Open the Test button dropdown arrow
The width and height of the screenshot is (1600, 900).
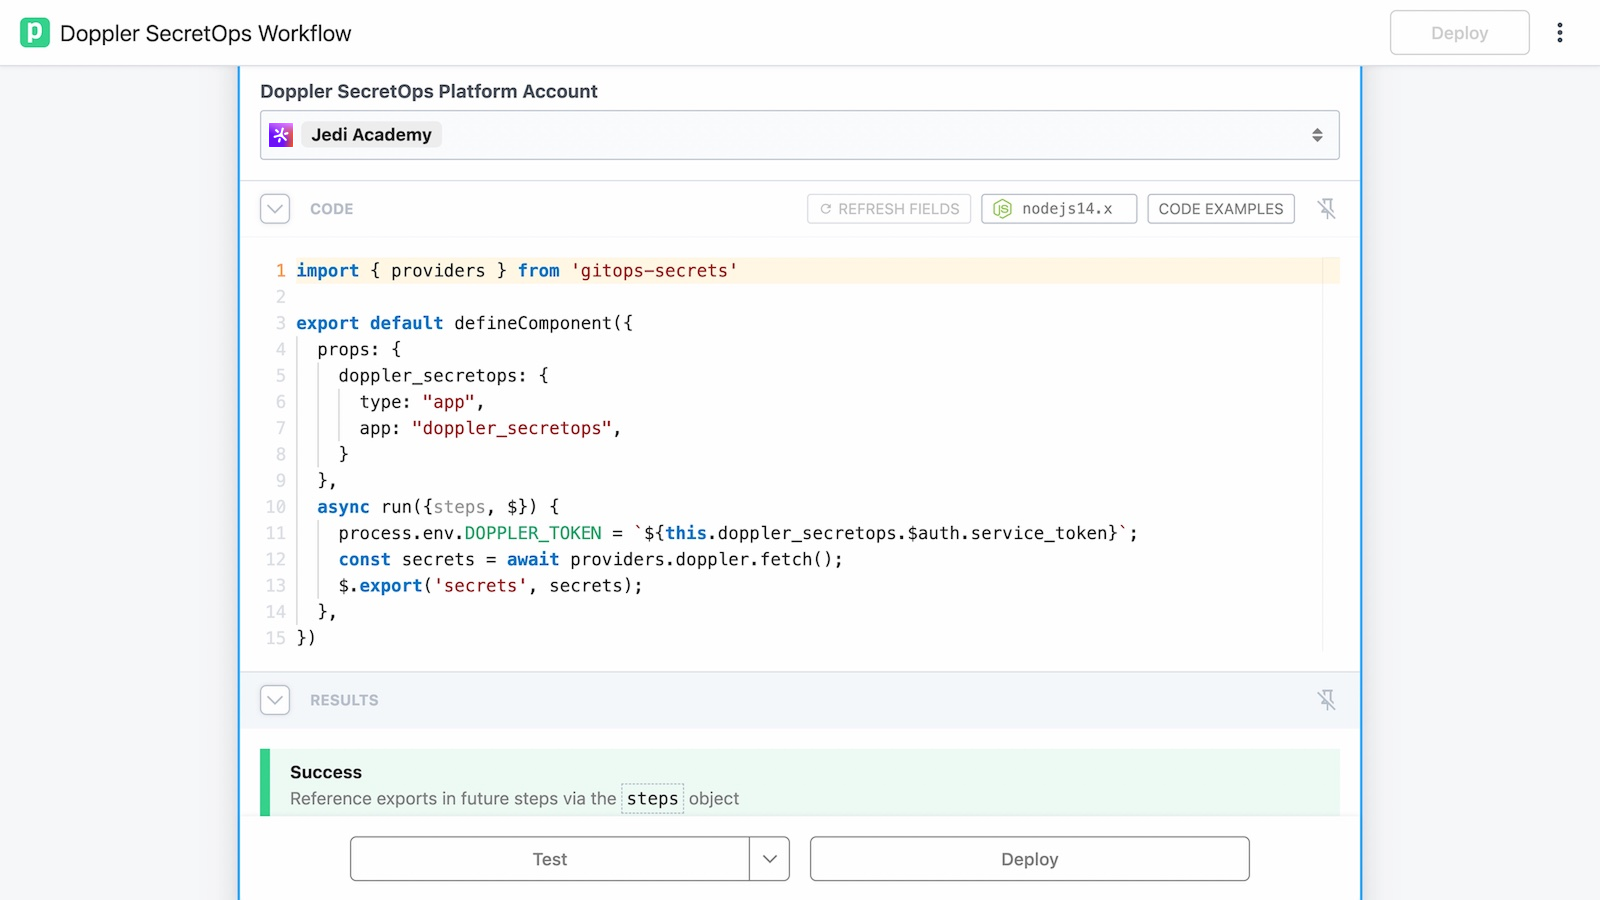770,859
